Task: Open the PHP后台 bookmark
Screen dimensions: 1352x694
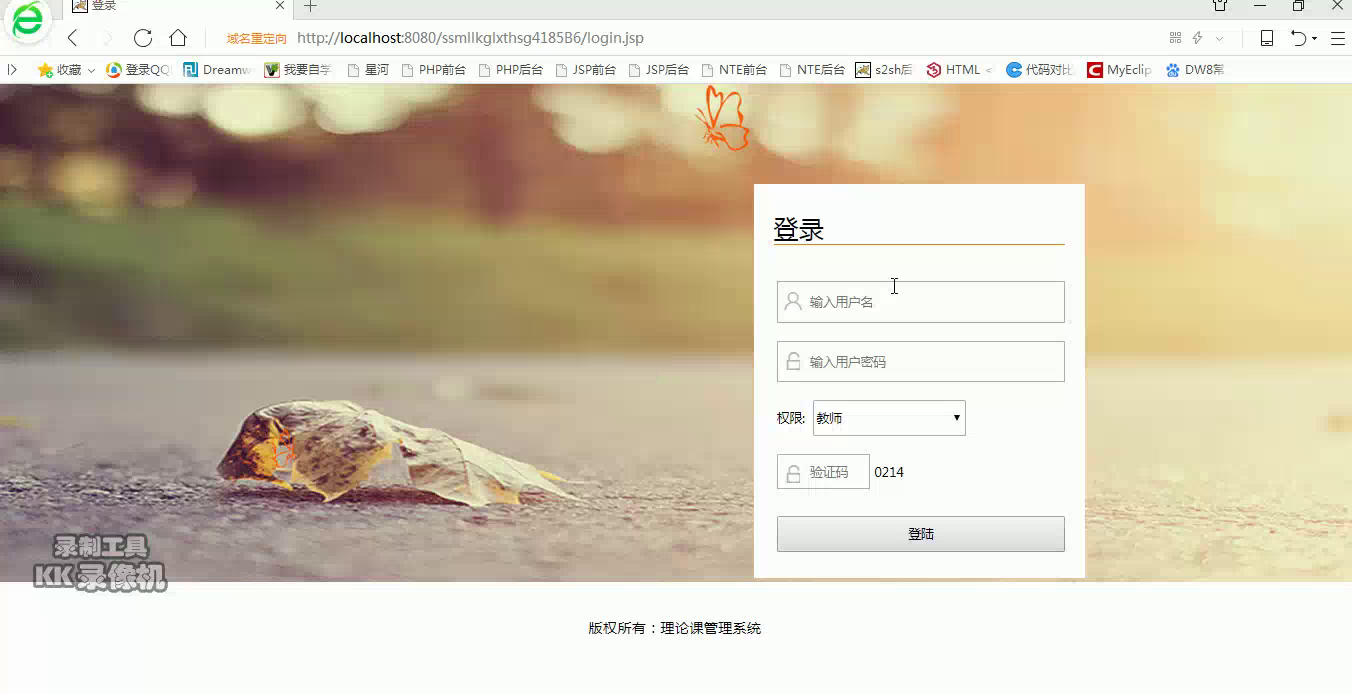Action: pyautogui.click(x=511, y=70)
